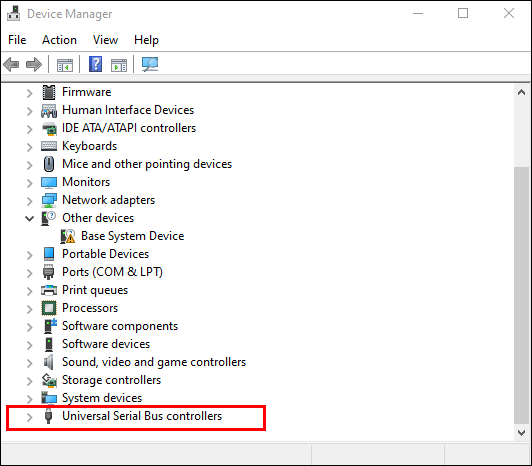This screenshot has height=466, width=532.
Task: Click the Processors chip icon
Action: tap(49, 308)
